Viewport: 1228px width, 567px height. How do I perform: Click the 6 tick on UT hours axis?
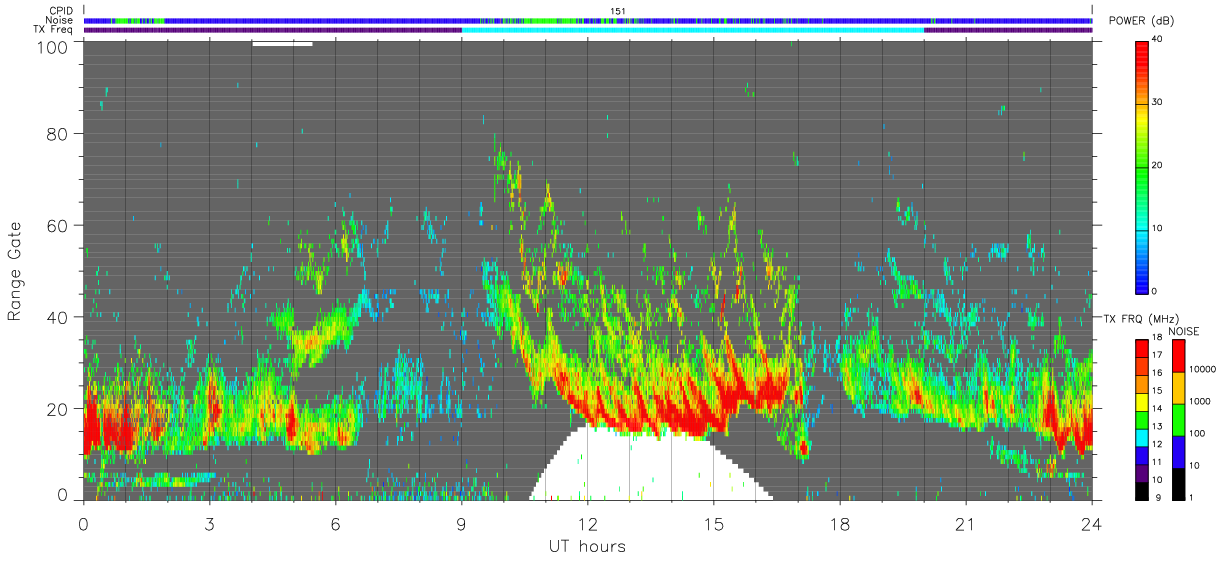pyautogui.click(x=335, y=524)
